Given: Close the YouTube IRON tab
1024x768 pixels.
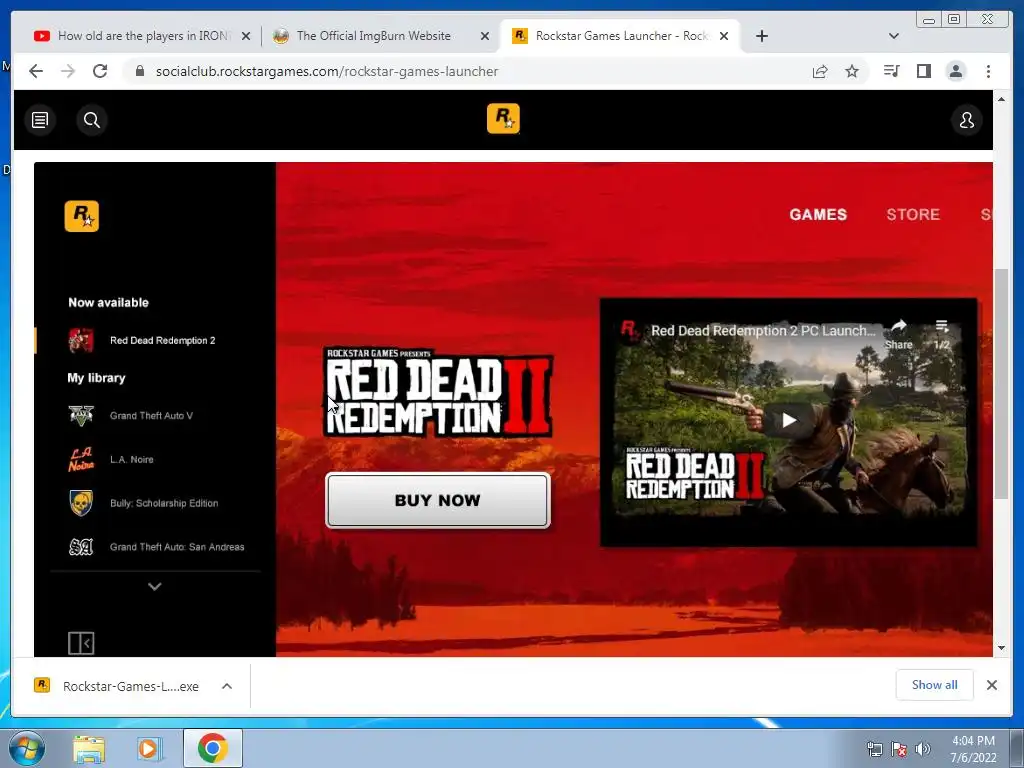Looking at the screenshot, I should click(x=246, y=36).
